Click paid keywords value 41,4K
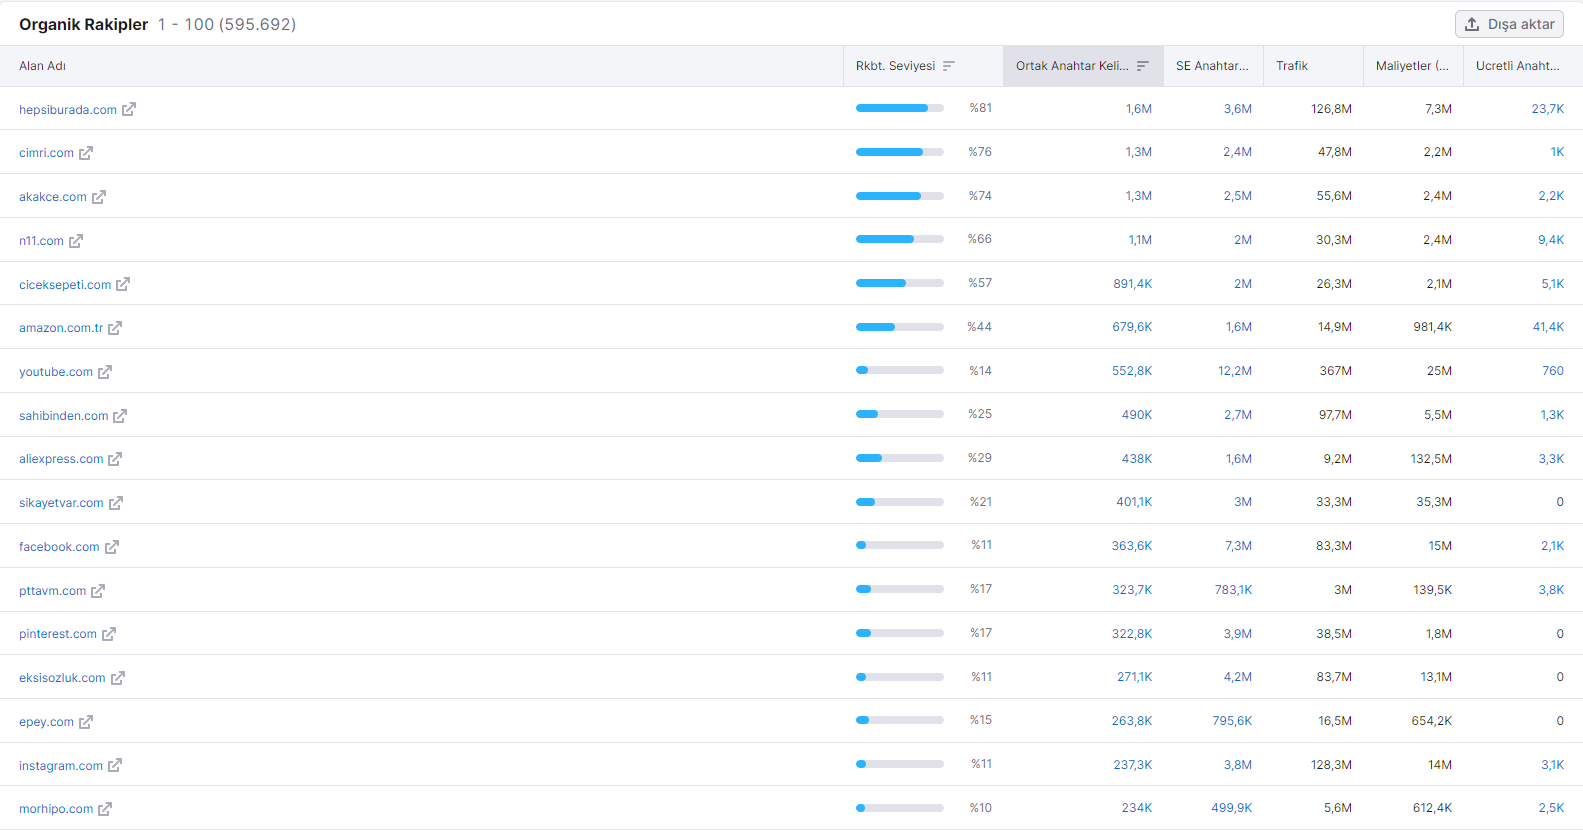The image size is (1583, 830). [1549, 327]
